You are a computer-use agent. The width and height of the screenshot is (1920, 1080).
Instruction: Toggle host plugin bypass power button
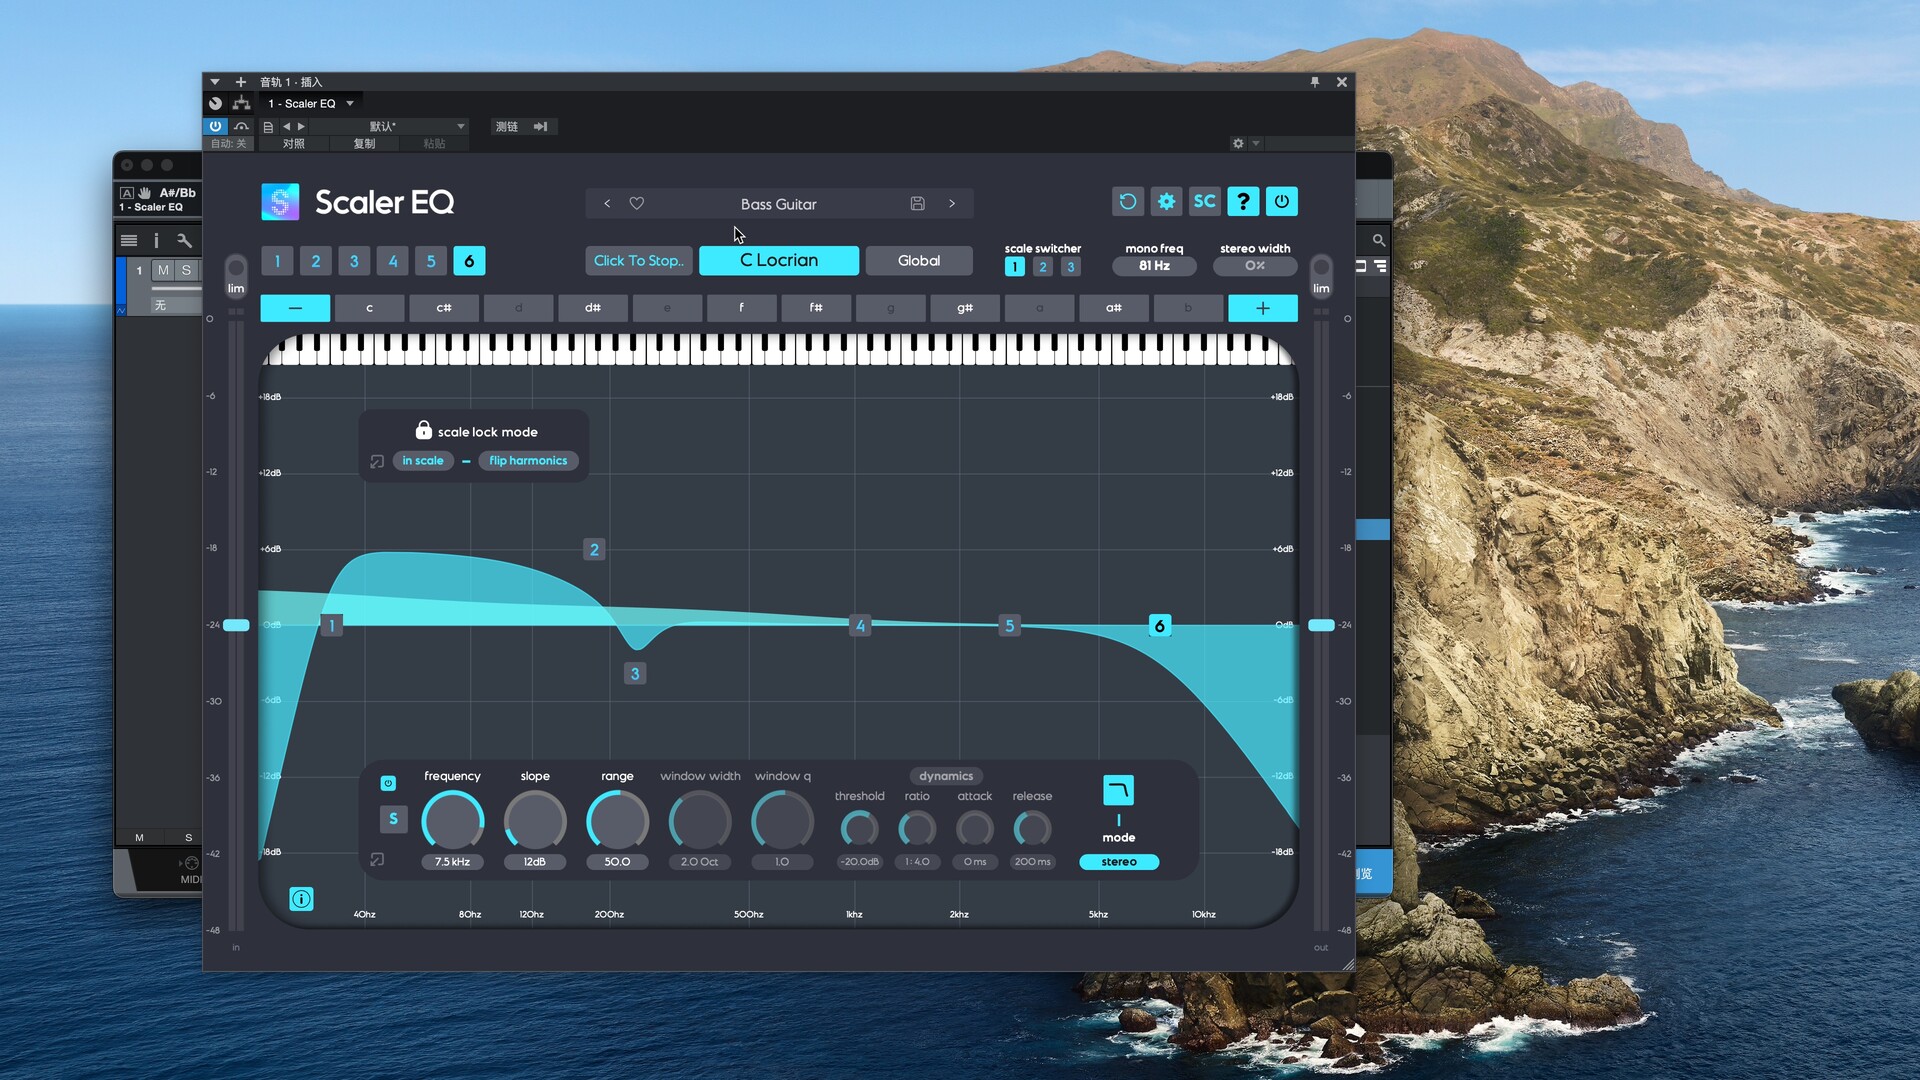[215, 126]
